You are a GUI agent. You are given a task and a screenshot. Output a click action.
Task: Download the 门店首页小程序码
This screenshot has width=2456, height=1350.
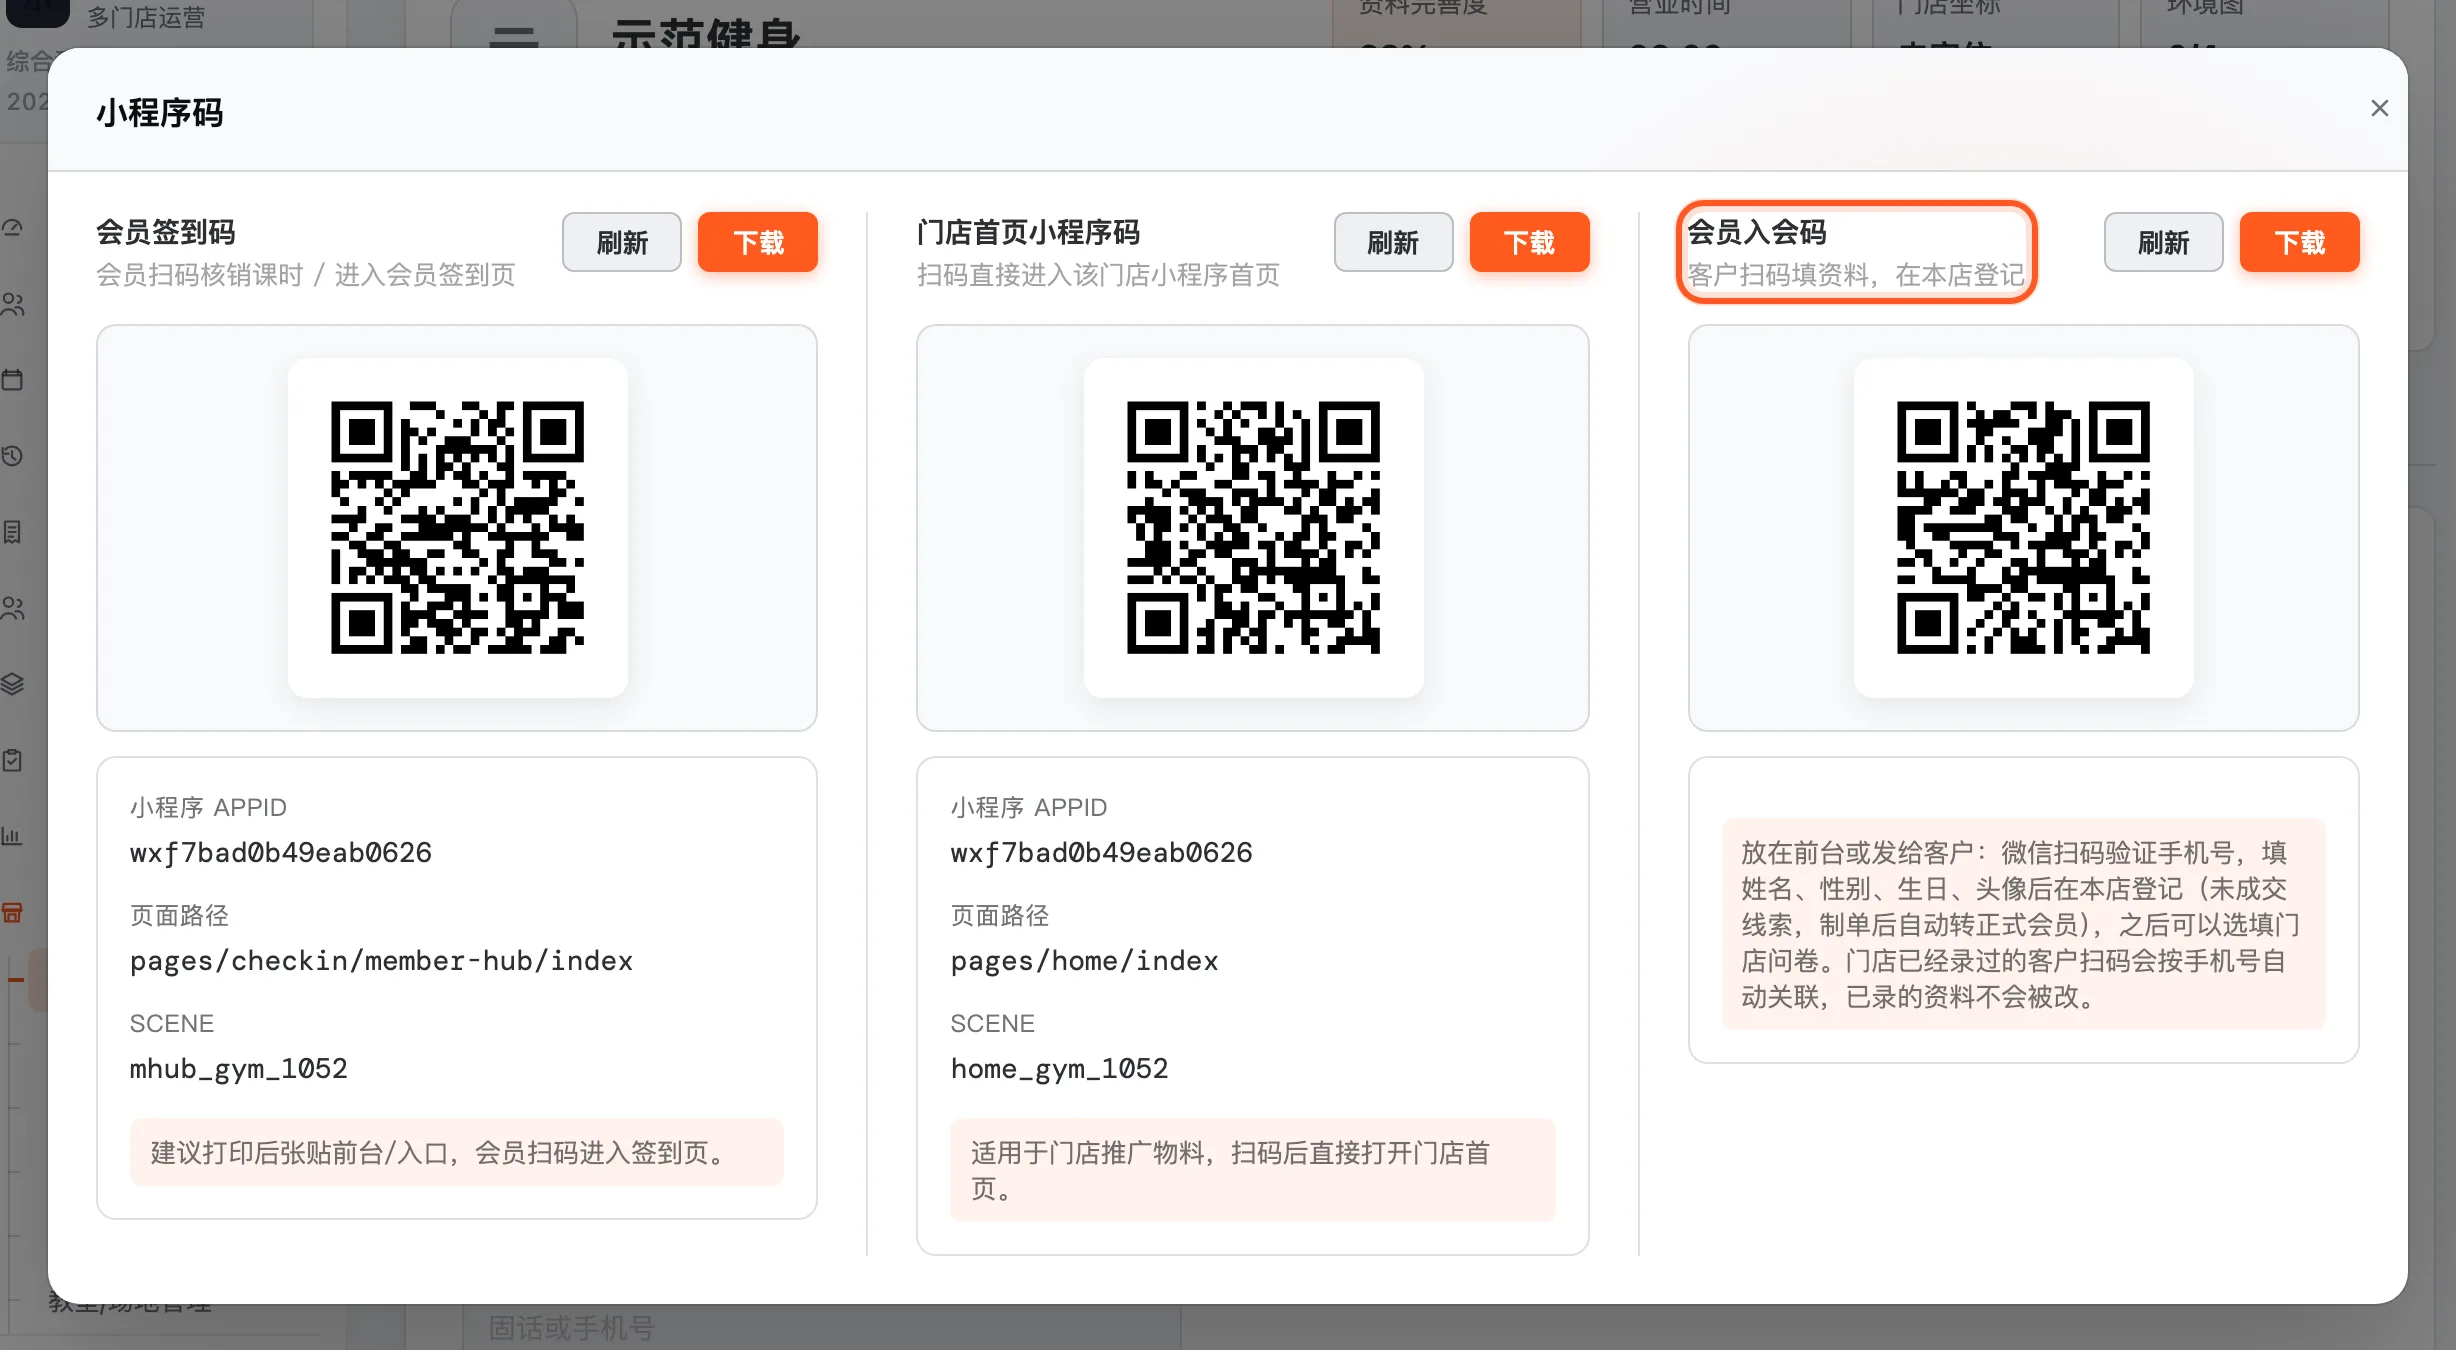pos(1529,242)
